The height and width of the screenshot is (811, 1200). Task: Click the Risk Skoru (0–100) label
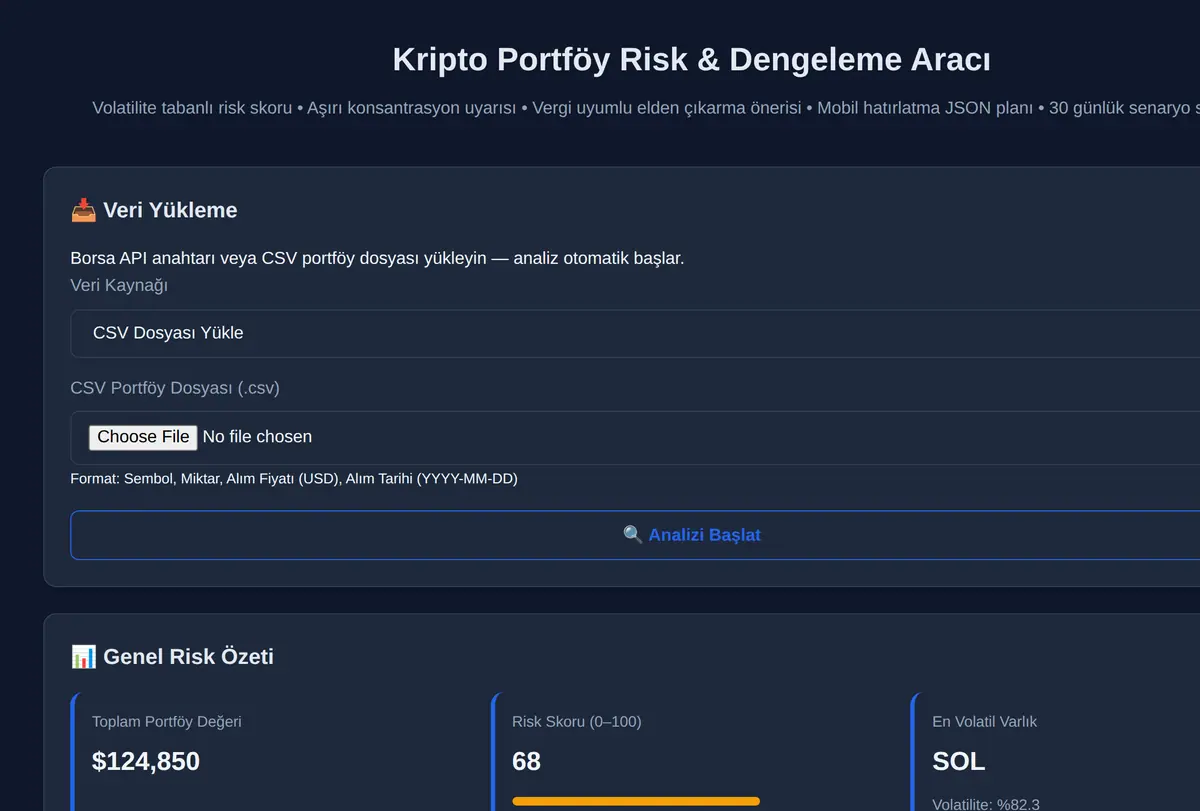[577, 721]
